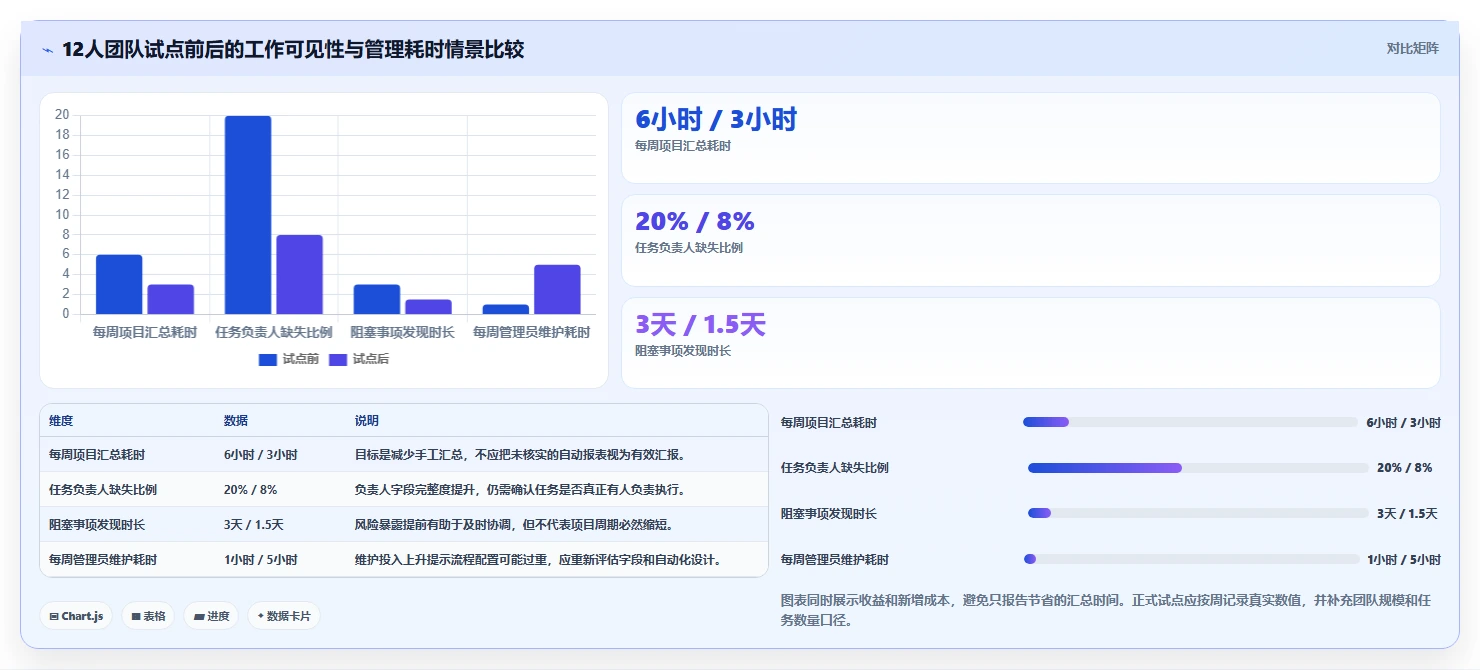This screenshot has height=670, width=1480.
Task: Select the 数据卡片 chip
Action: (x=284, y=616)
